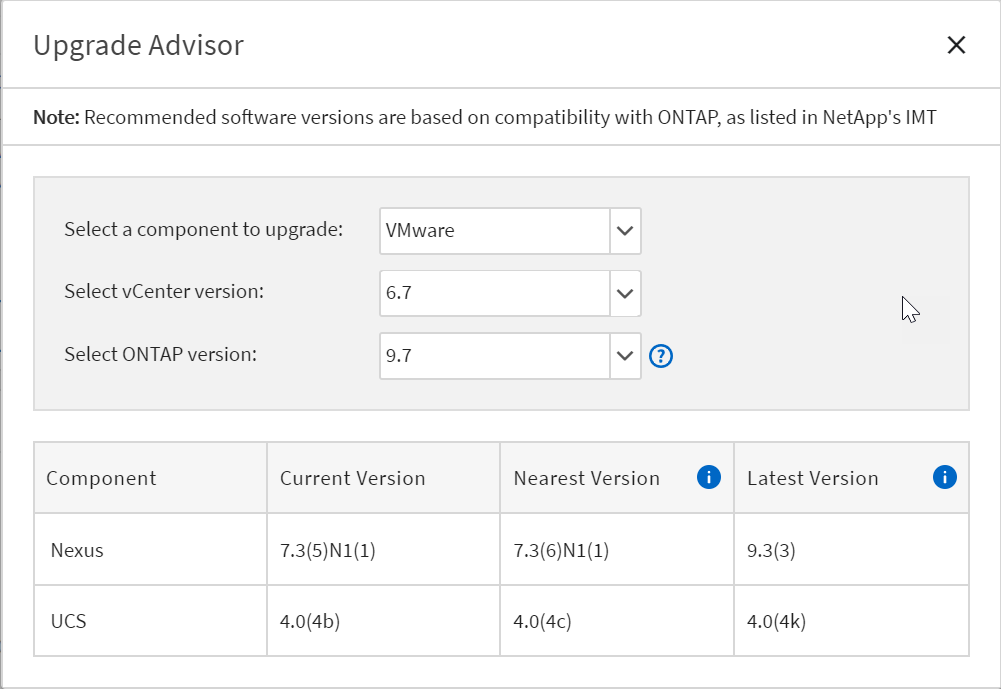Image resolution: width=1001 pixels, height=689 pixels.
Task: Click the Nearest Version column header text
Action: (586, 478)
